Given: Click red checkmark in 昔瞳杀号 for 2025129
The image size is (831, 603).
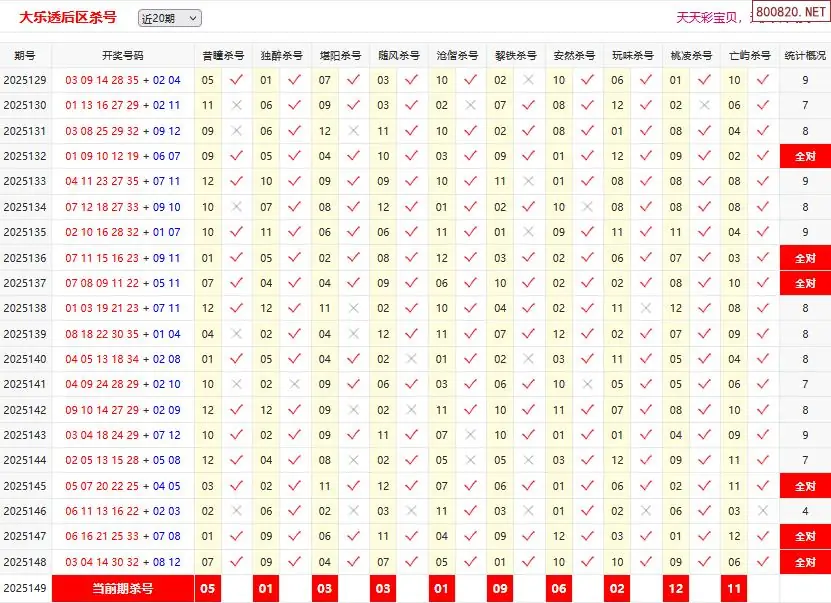Looking at the screenshot, I should point(236,80).
